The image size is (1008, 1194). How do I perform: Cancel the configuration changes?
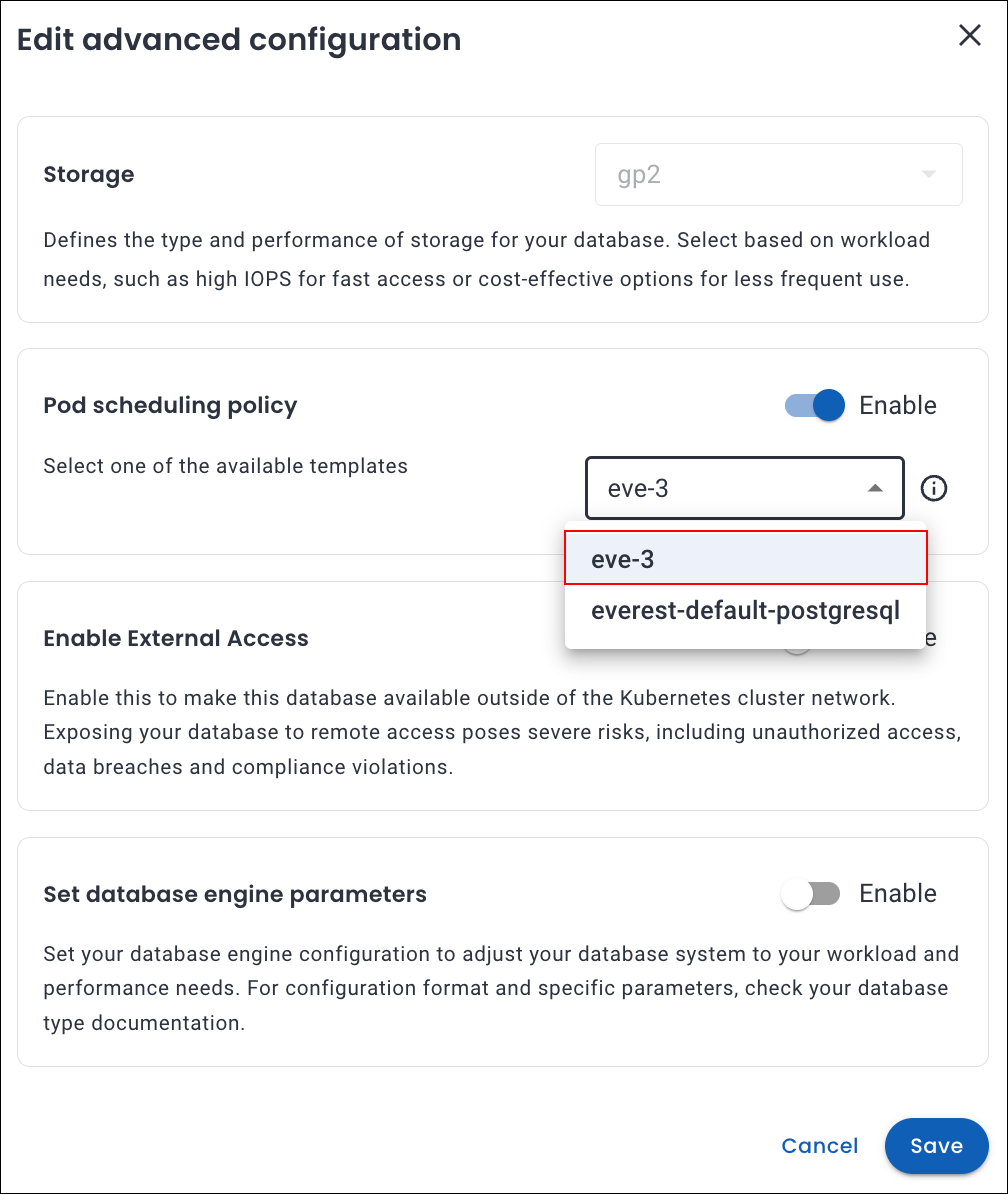pos(819,1146)
